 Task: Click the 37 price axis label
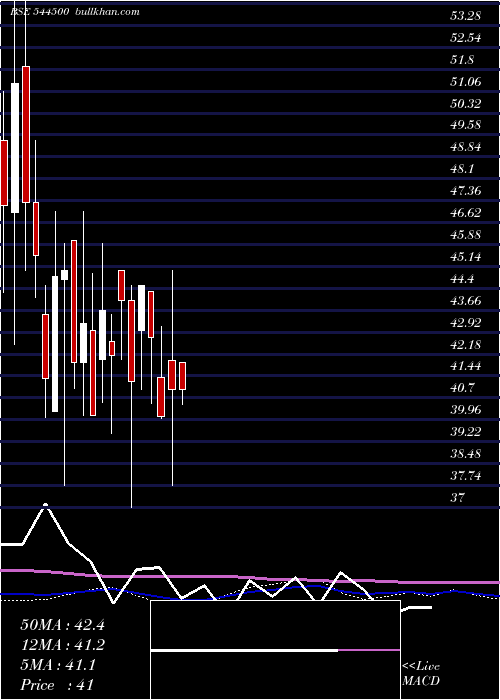tap(458, 497)
